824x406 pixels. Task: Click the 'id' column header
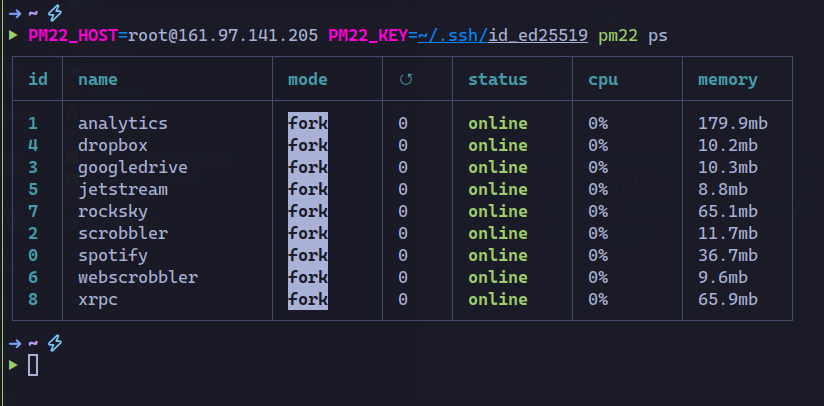click(38, 80)
